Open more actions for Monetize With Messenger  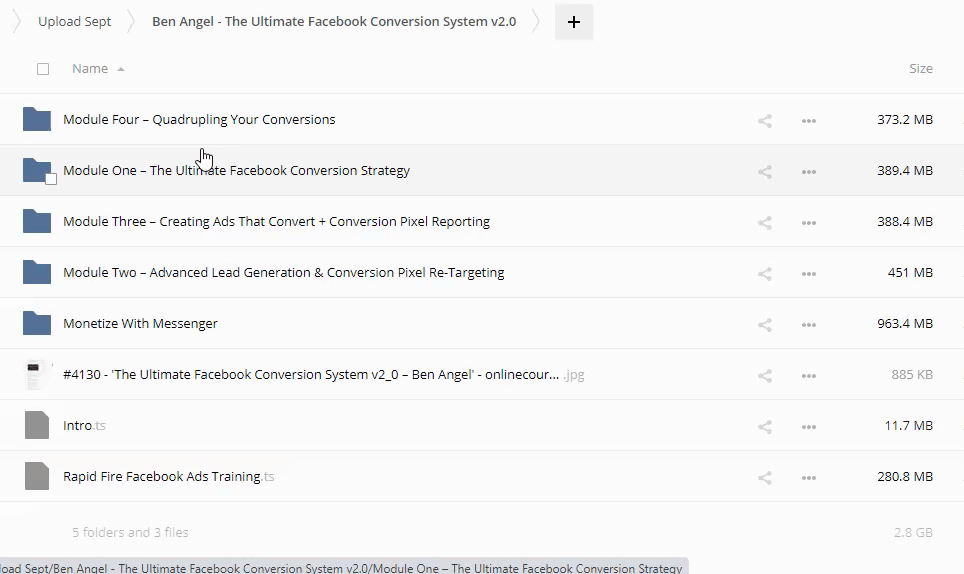click(809, 325)
